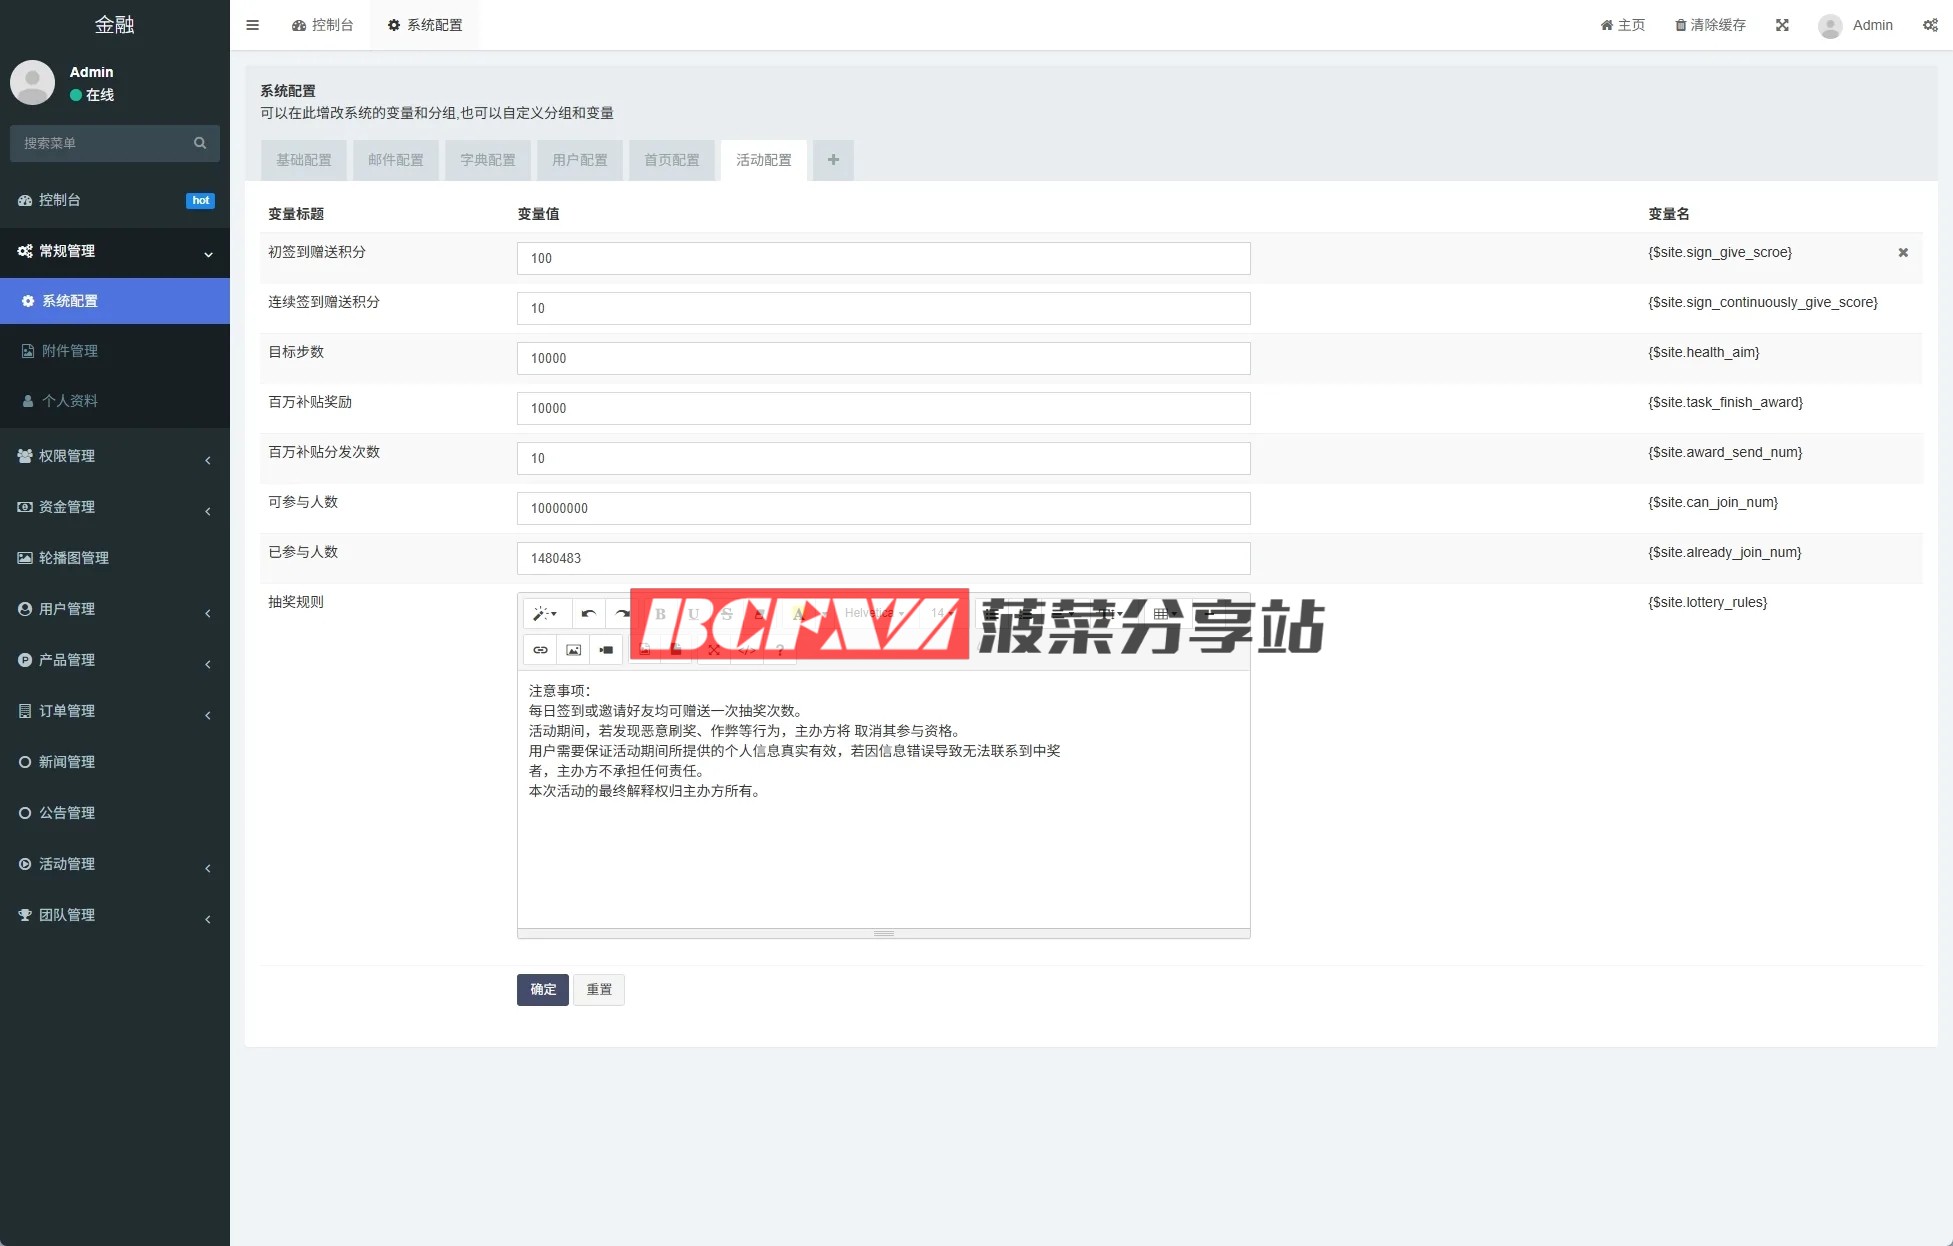This screenshot has height=1246, width=1953.
Task: Expand the 权限管理 sidebar menu
Action: coord(114,456)
